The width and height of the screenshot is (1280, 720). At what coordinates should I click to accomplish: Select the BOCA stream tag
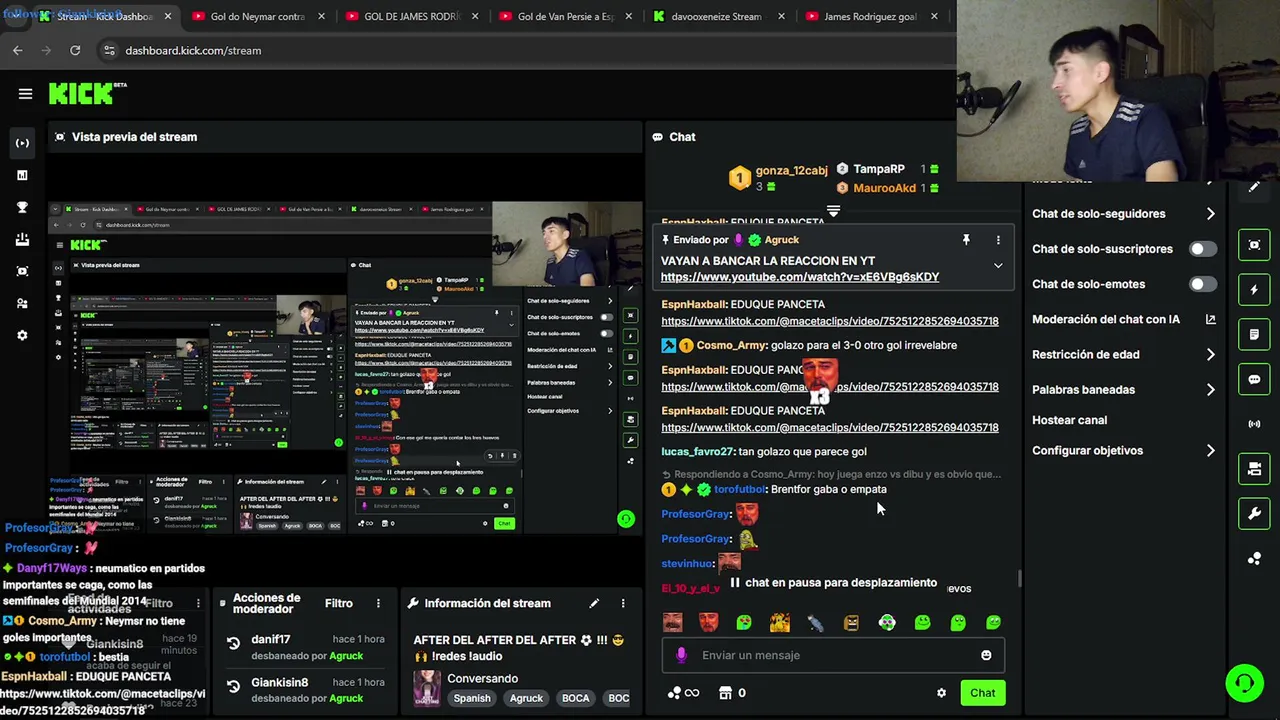[x=575, y=698]
